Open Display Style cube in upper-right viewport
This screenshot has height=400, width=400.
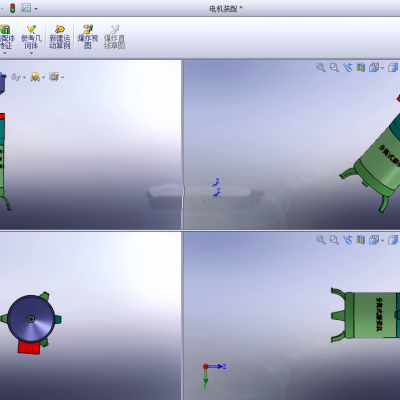(x=393, y=68)
